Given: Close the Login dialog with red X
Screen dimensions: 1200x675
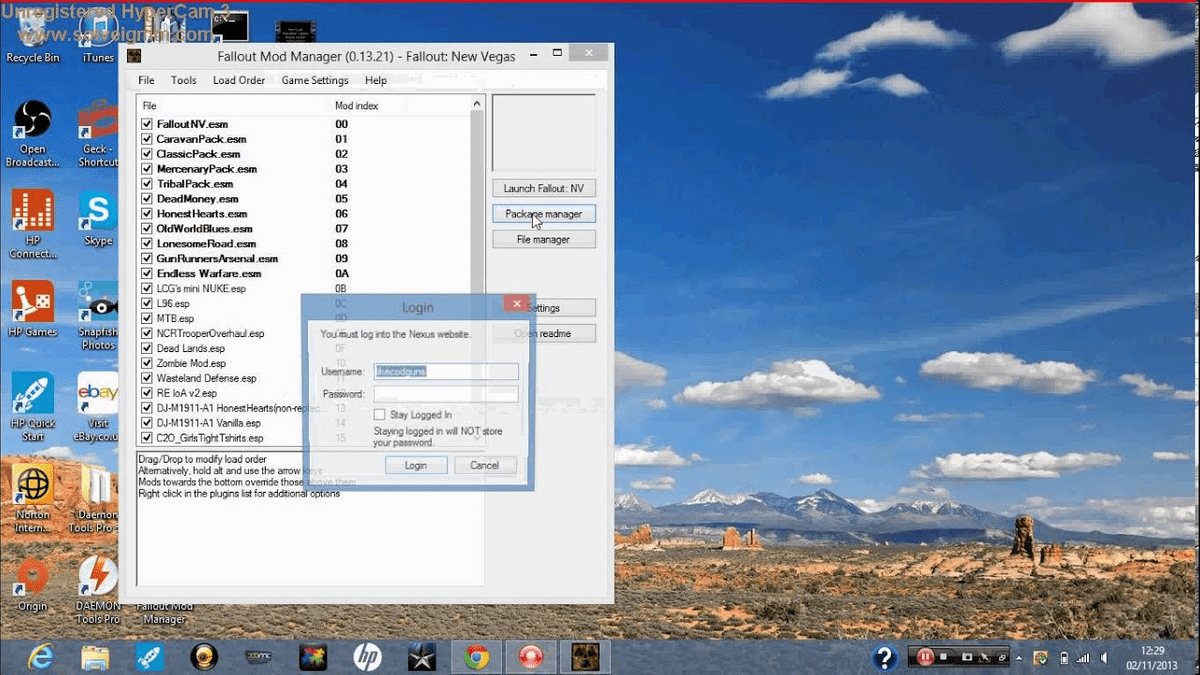Looking at the screenshot, I should pos(516,303).
